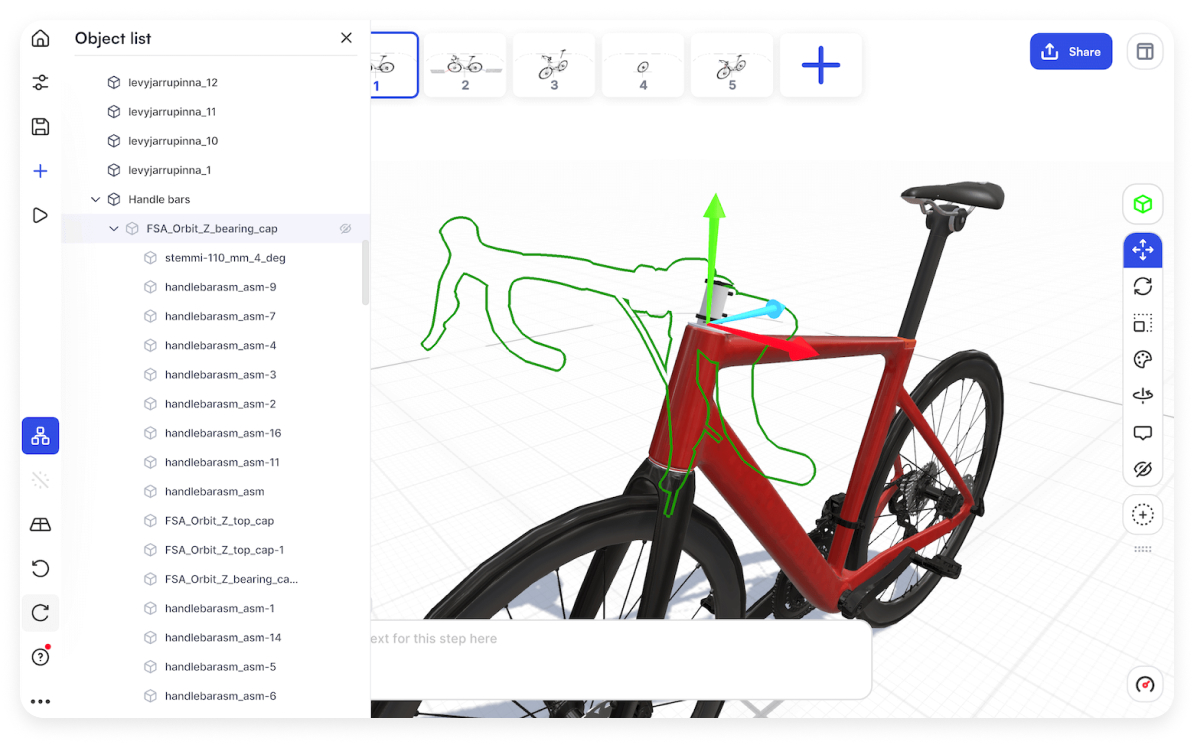Select the Scale tool icon
Viewport: 1194px width, 745px height.
(1142, 323)
